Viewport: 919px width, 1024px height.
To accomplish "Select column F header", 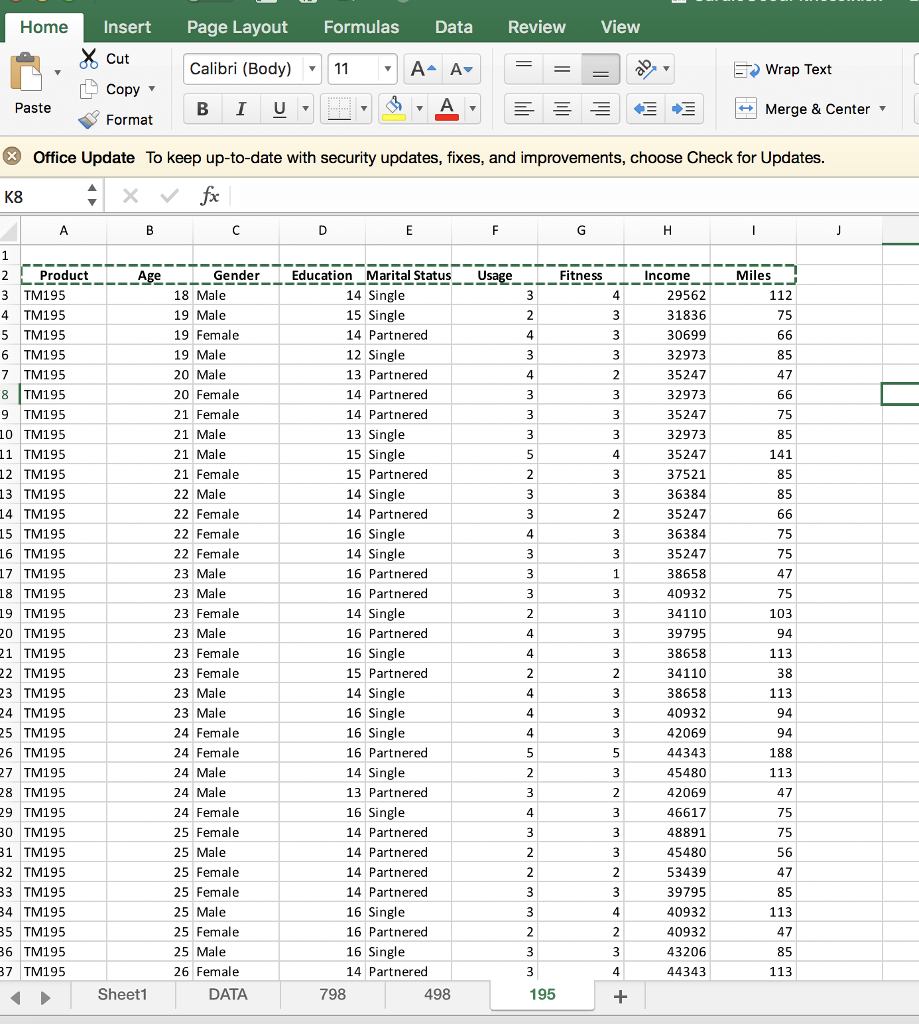I will coord(494,231).
